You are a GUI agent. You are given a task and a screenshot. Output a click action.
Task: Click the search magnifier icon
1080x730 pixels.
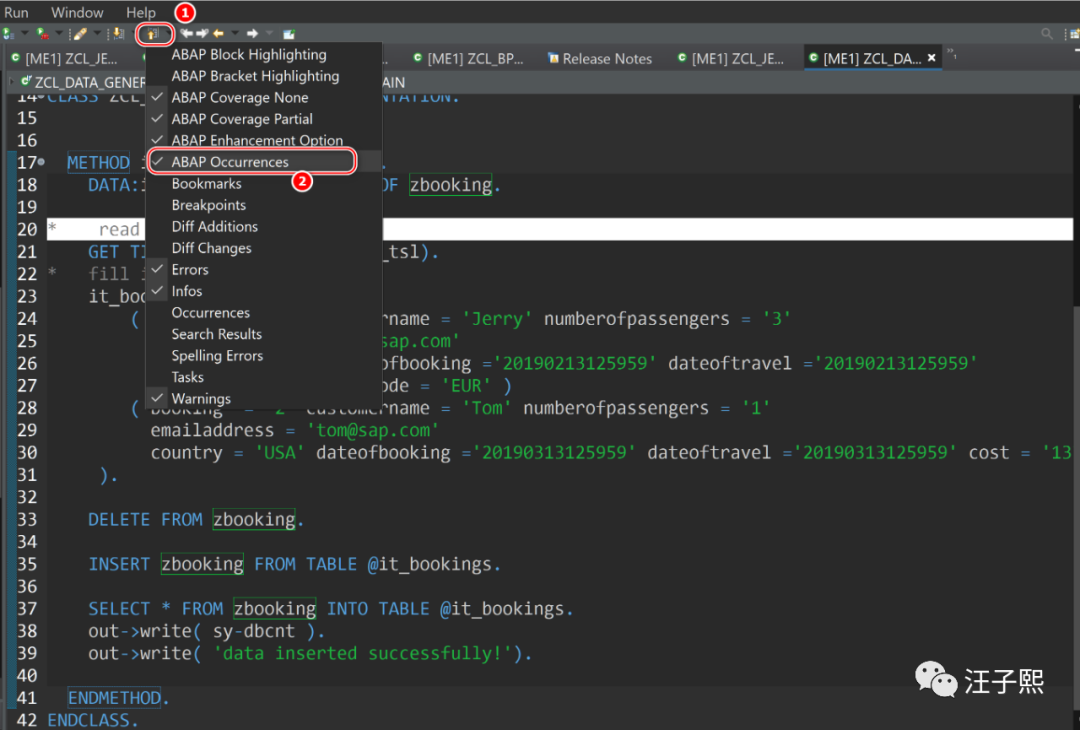coord(1047,34)
